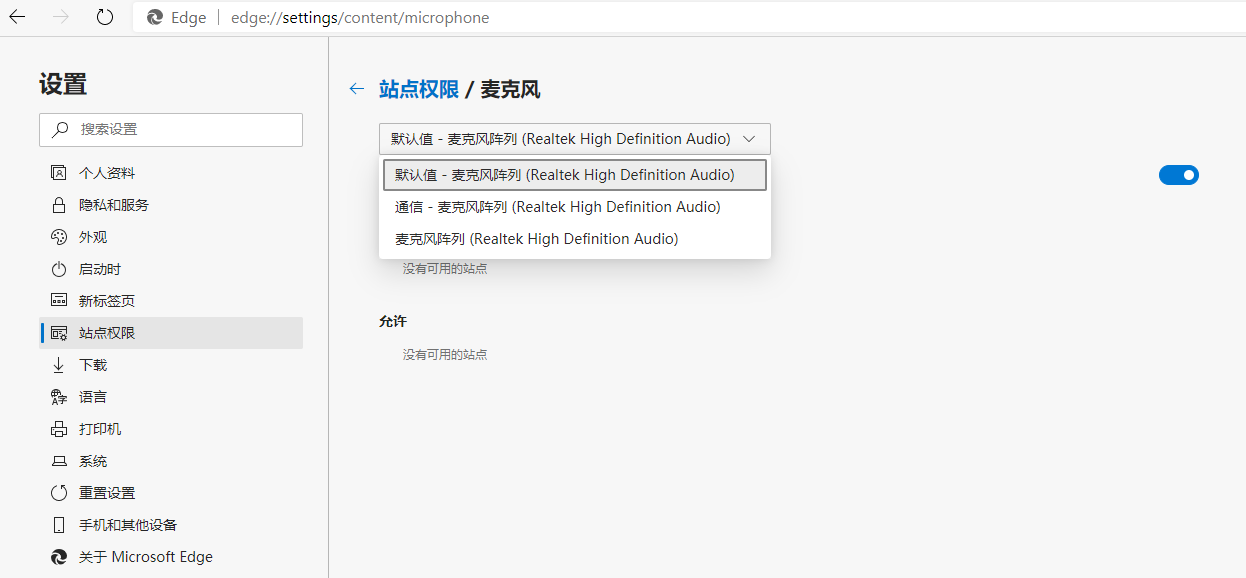The width and height of the screenshot is (1246, 578).
Task: Open 语言 settings page
Action: point(171,397)
